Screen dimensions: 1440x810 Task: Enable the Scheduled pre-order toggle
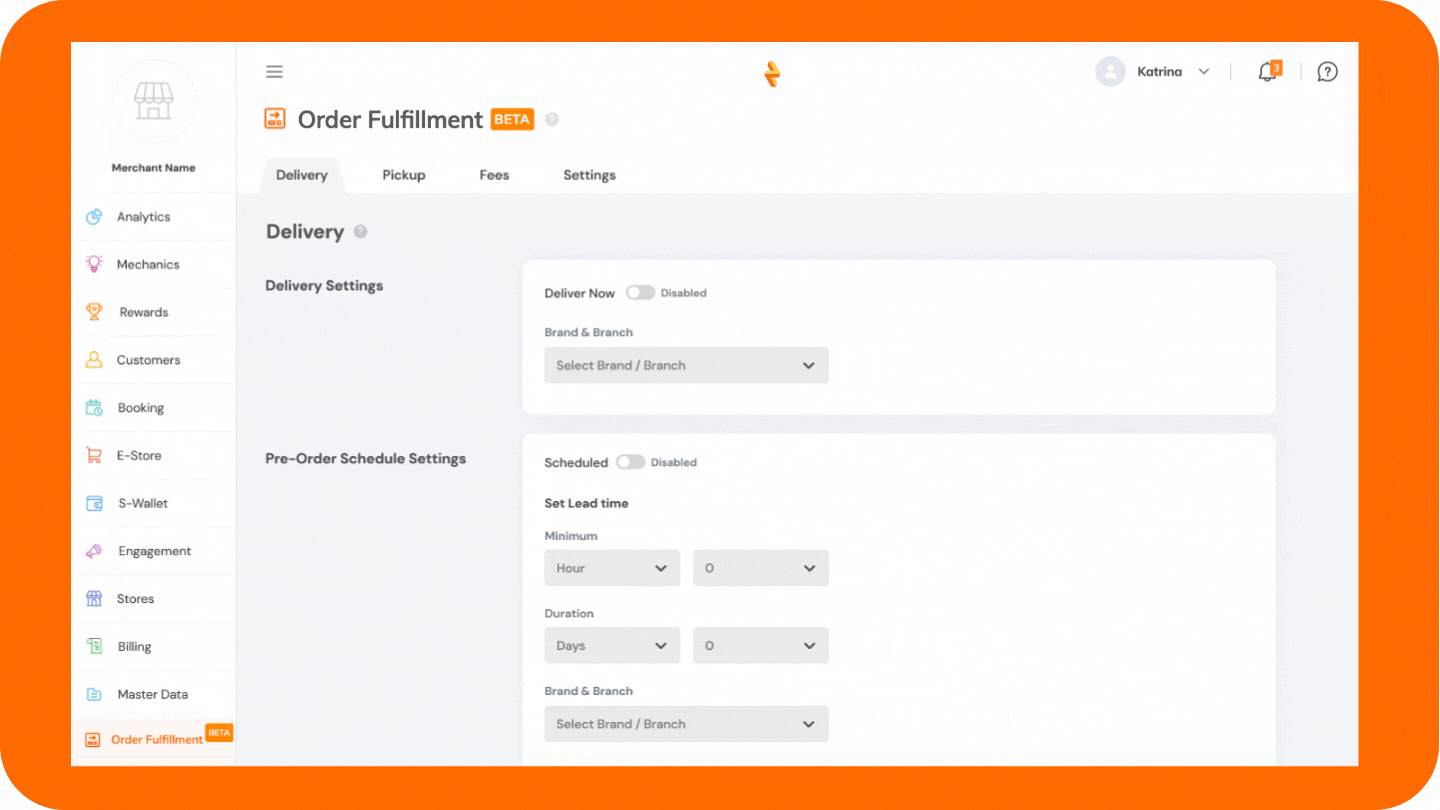click(x=631, y=462)
